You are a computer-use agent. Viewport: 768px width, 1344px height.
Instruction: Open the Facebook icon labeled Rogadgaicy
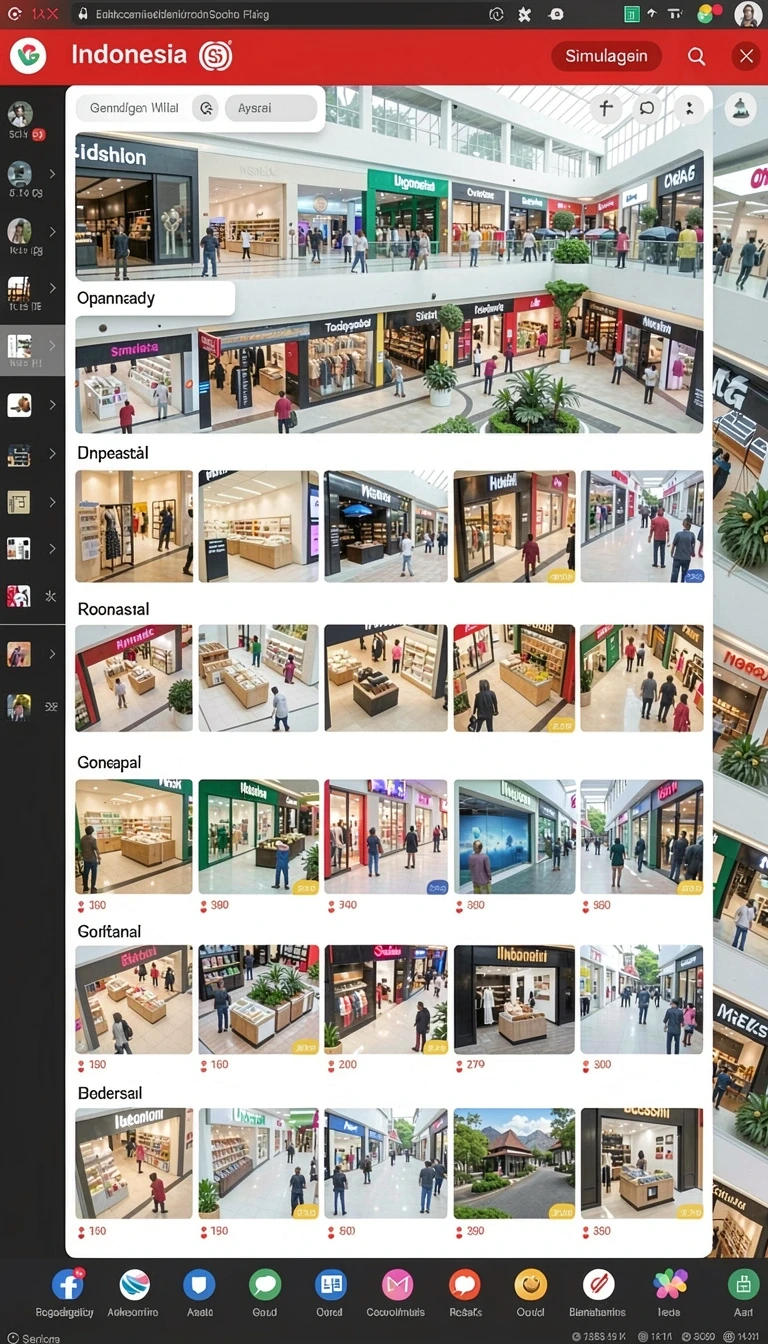click(67, 1284)
